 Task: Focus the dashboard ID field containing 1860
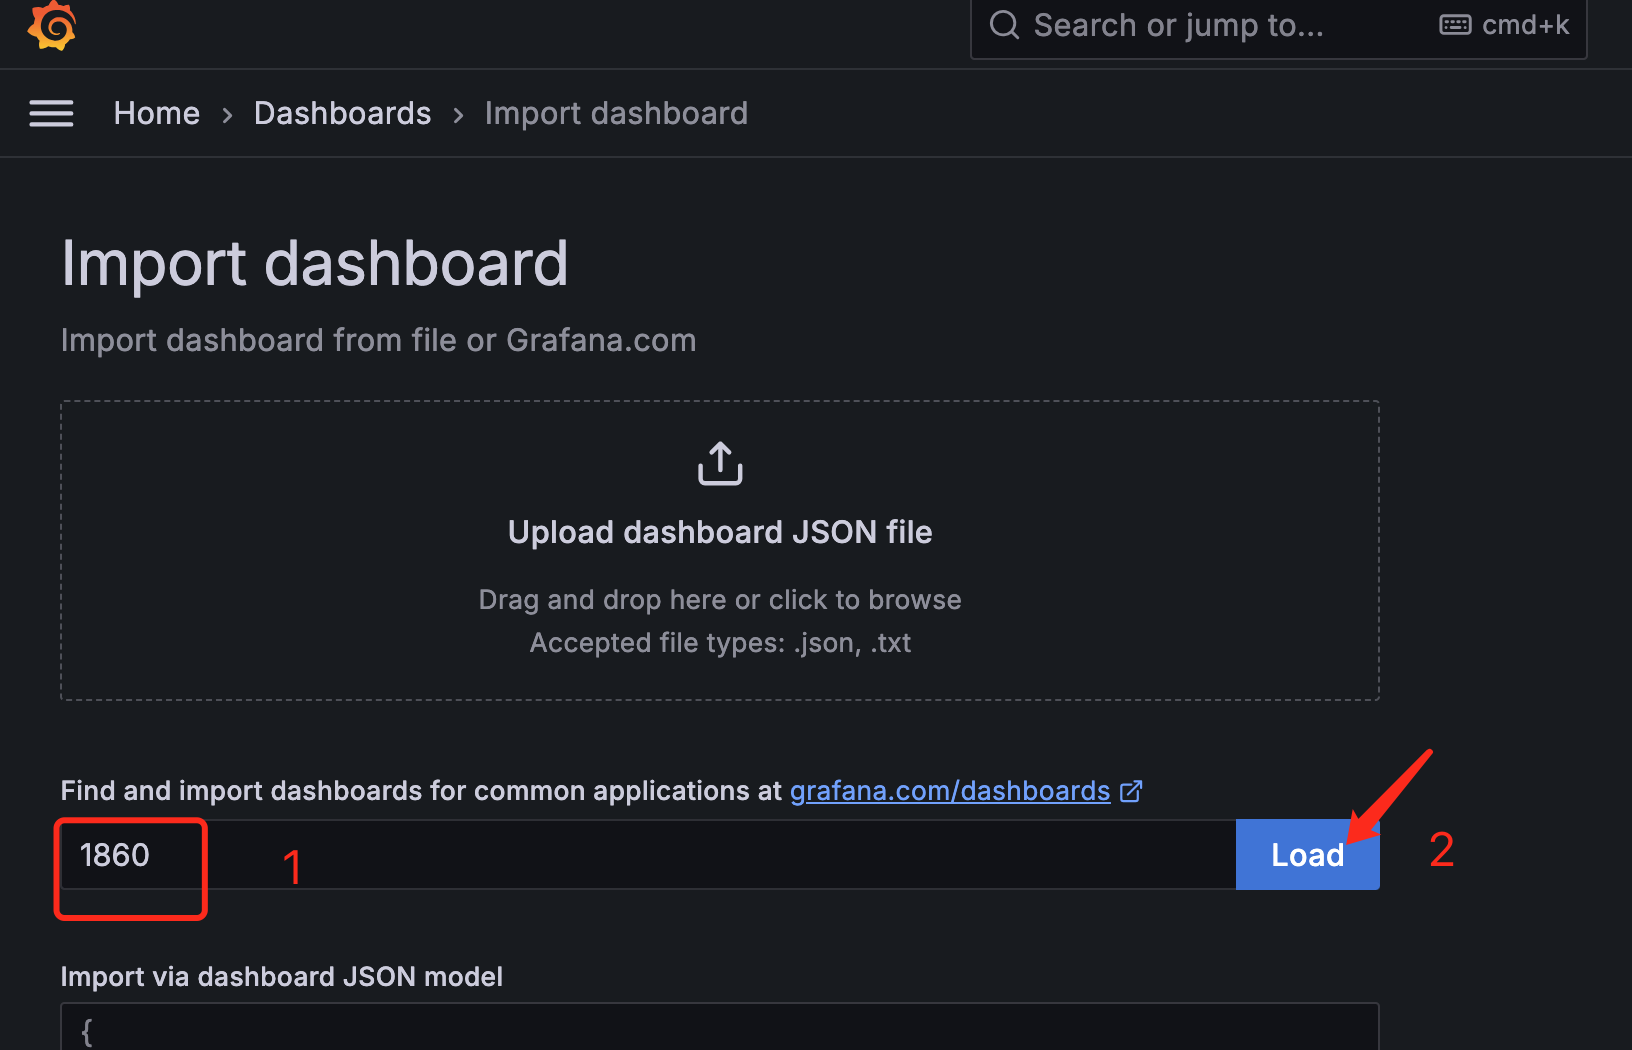click(648, 855)
